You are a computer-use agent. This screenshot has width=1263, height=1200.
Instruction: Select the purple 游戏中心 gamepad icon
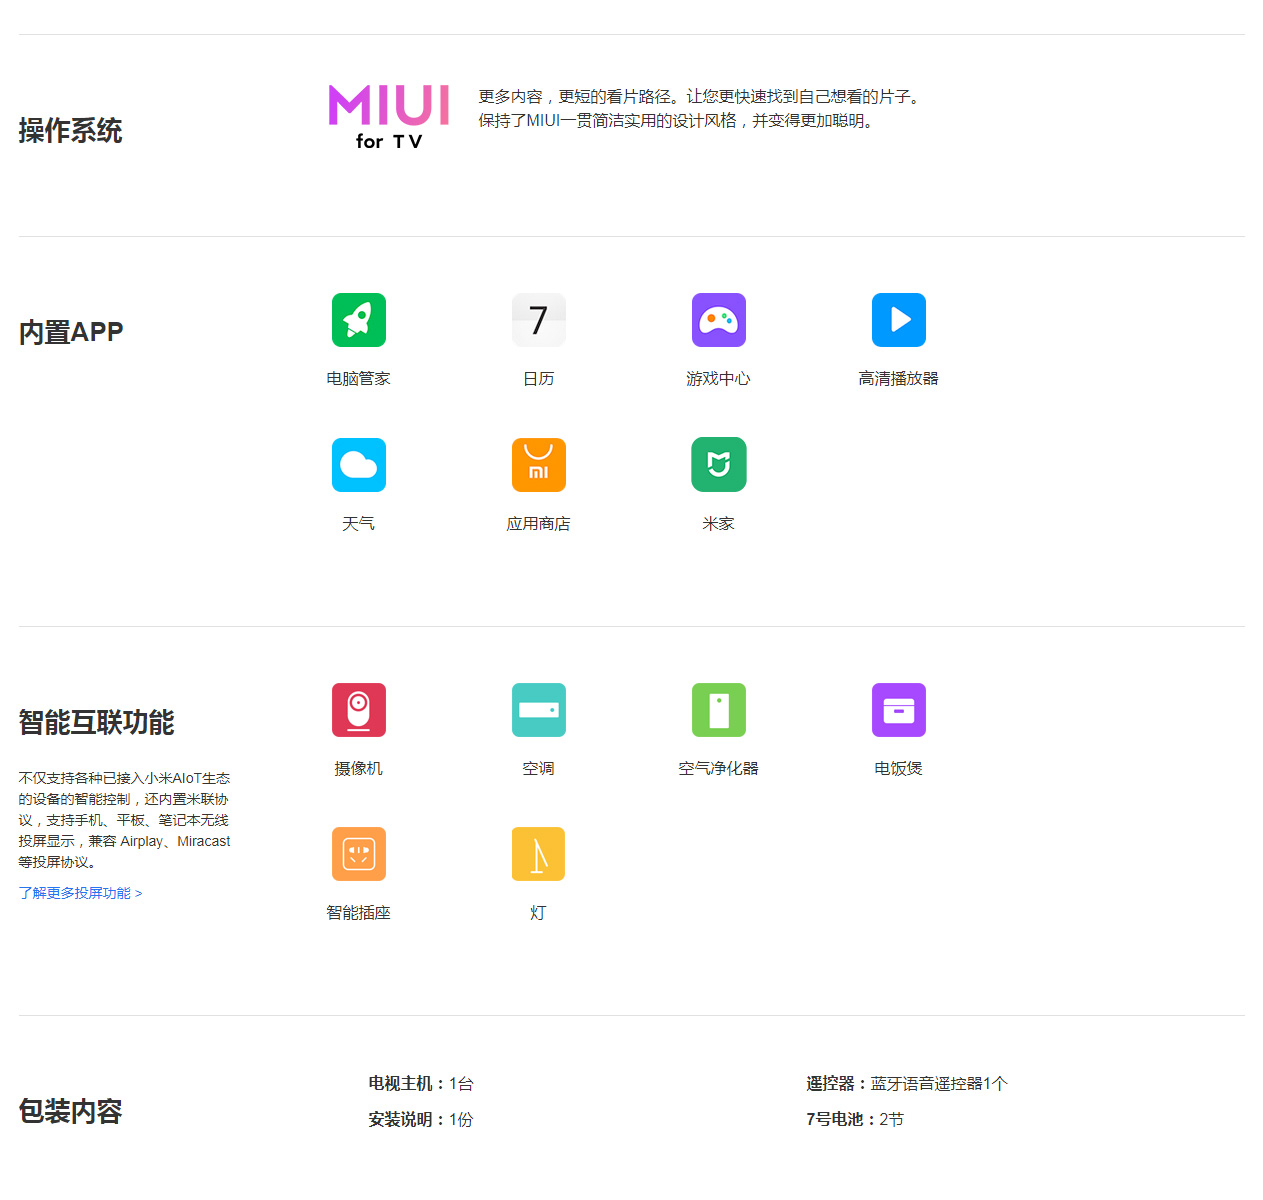(x=718, y=320)
